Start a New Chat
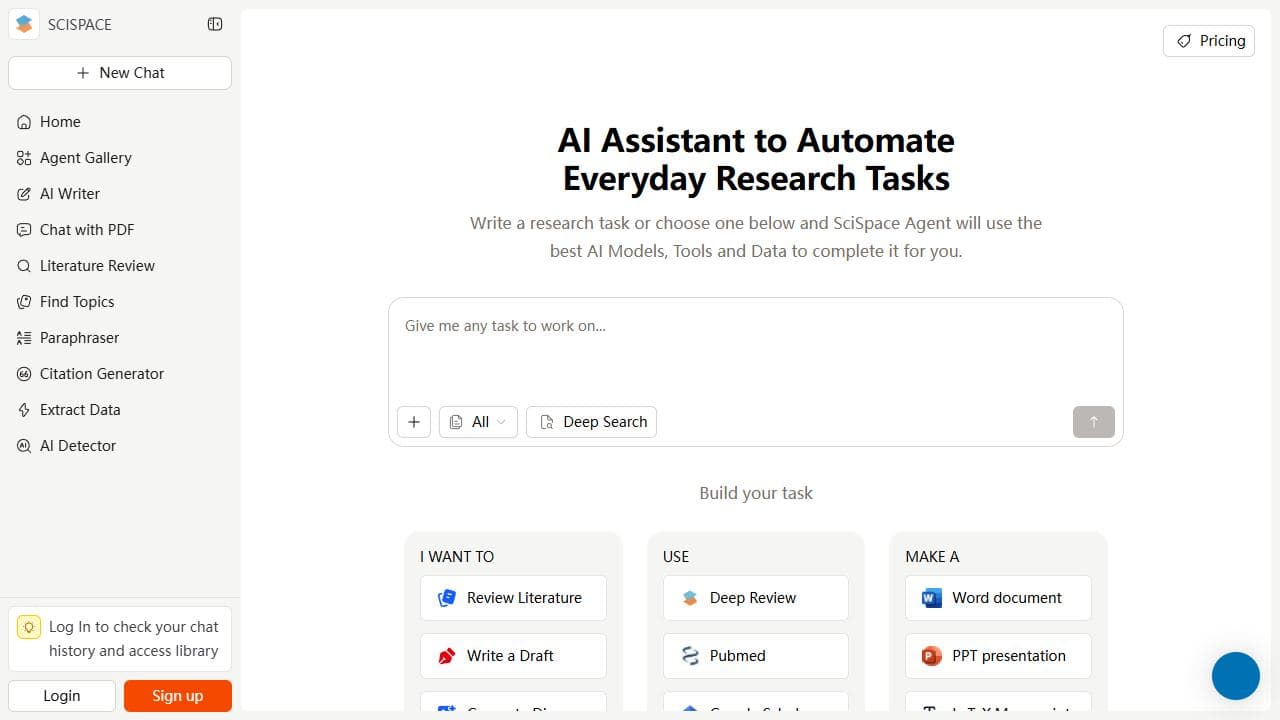1280x720 pixels. click(120, 73)
